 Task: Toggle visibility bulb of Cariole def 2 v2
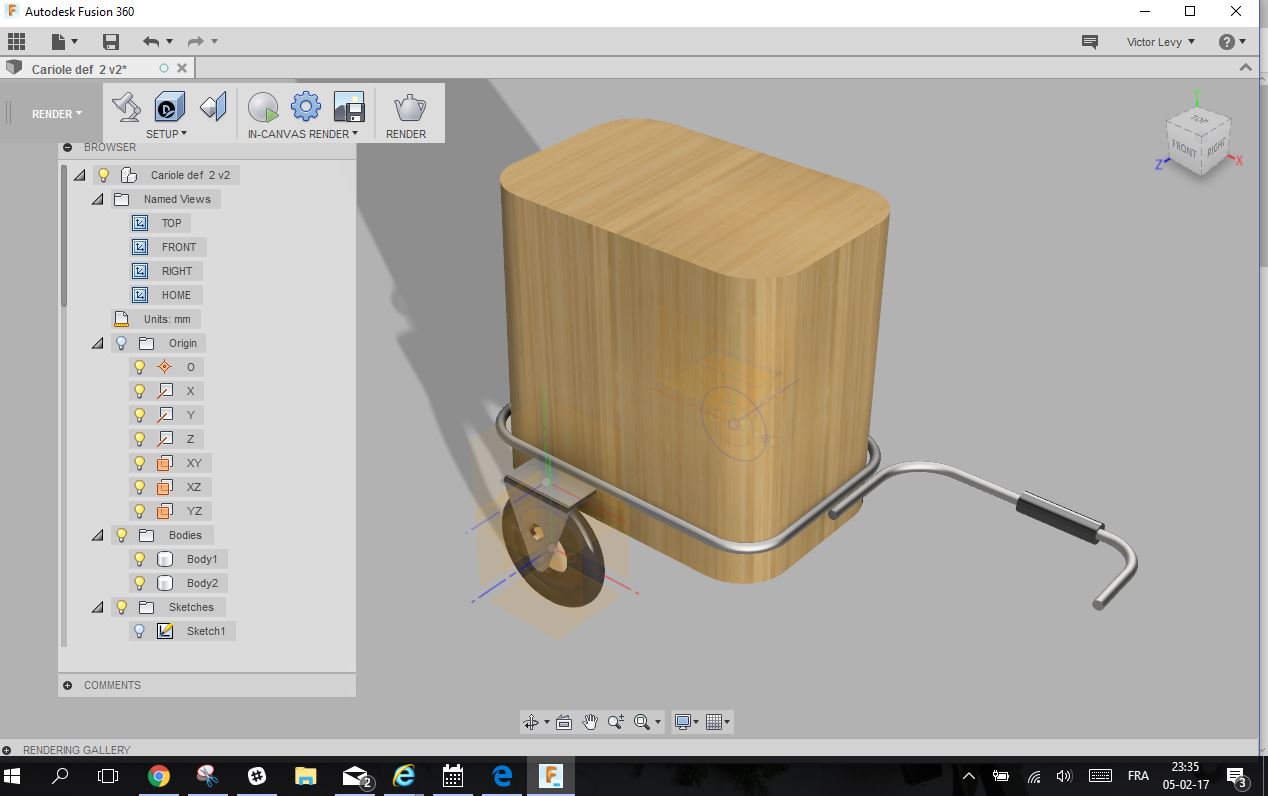[103, 175]
